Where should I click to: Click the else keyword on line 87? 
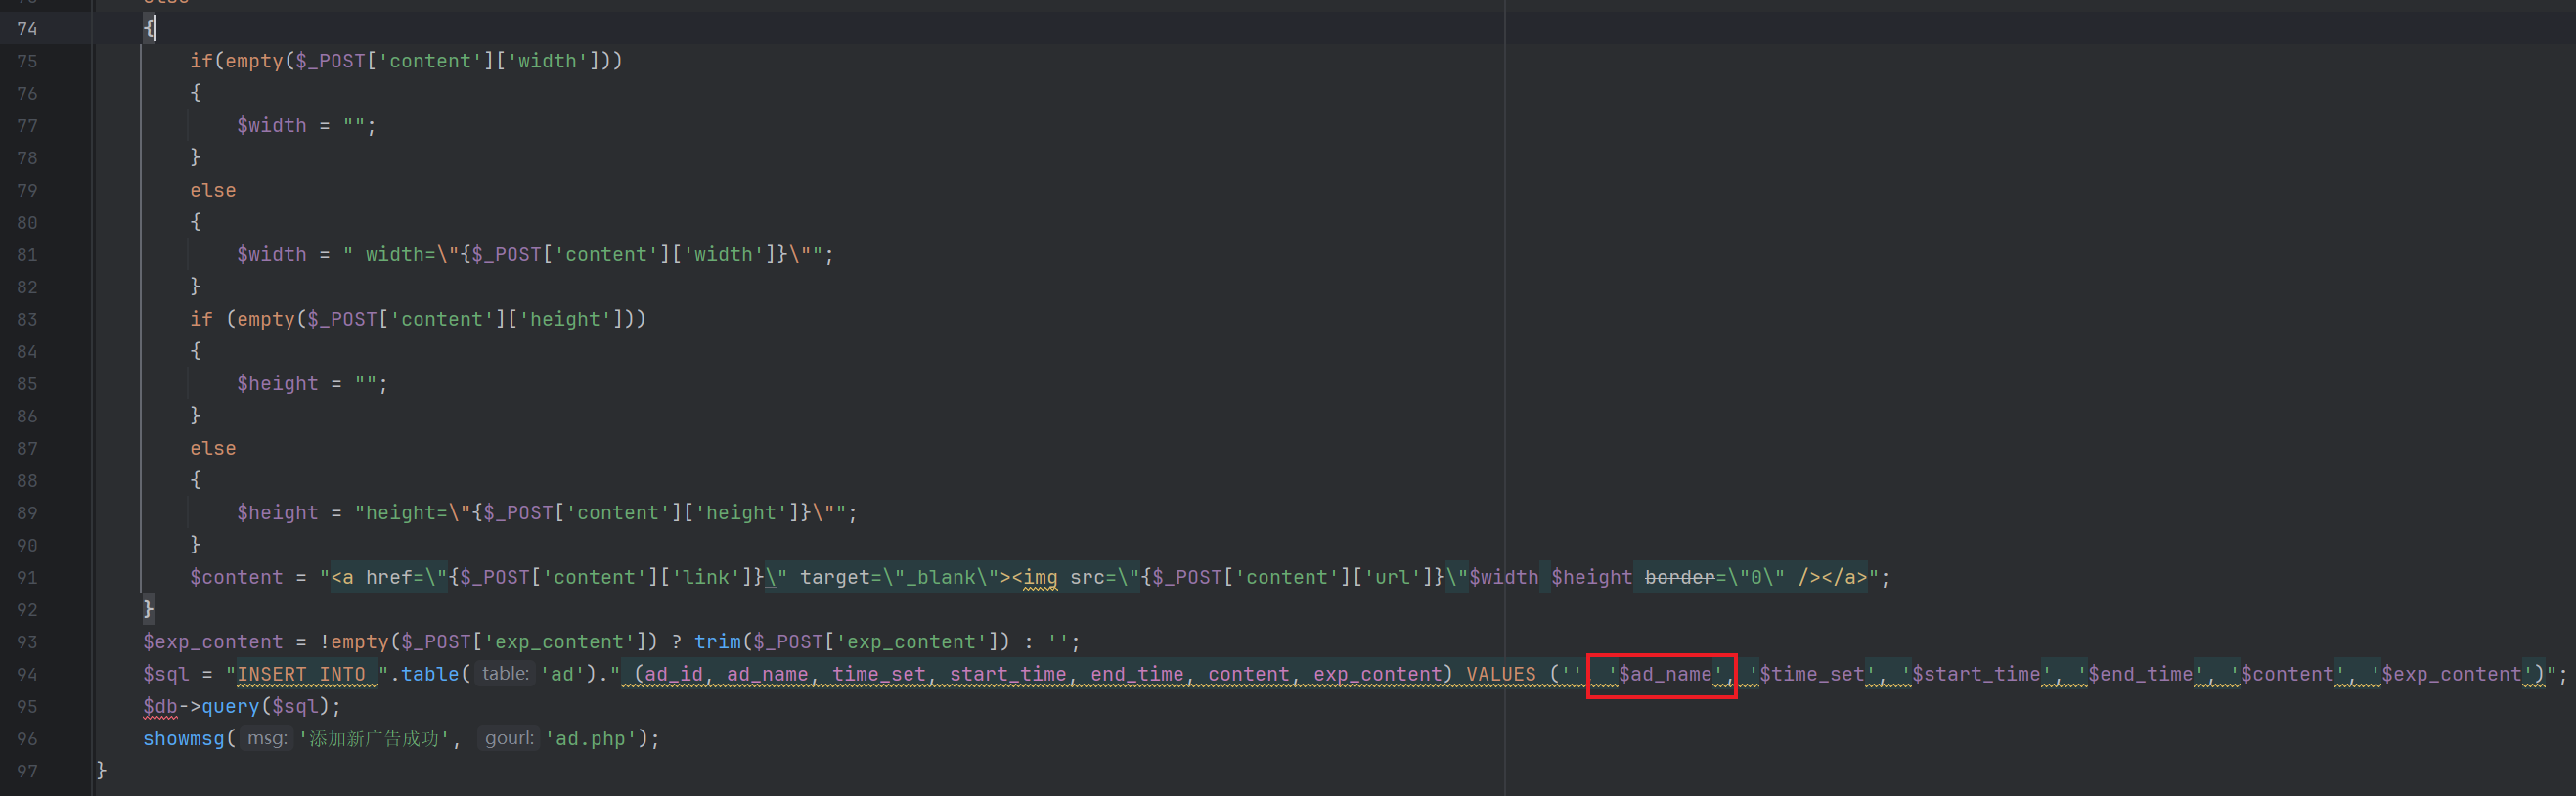(x=213, y=449)
